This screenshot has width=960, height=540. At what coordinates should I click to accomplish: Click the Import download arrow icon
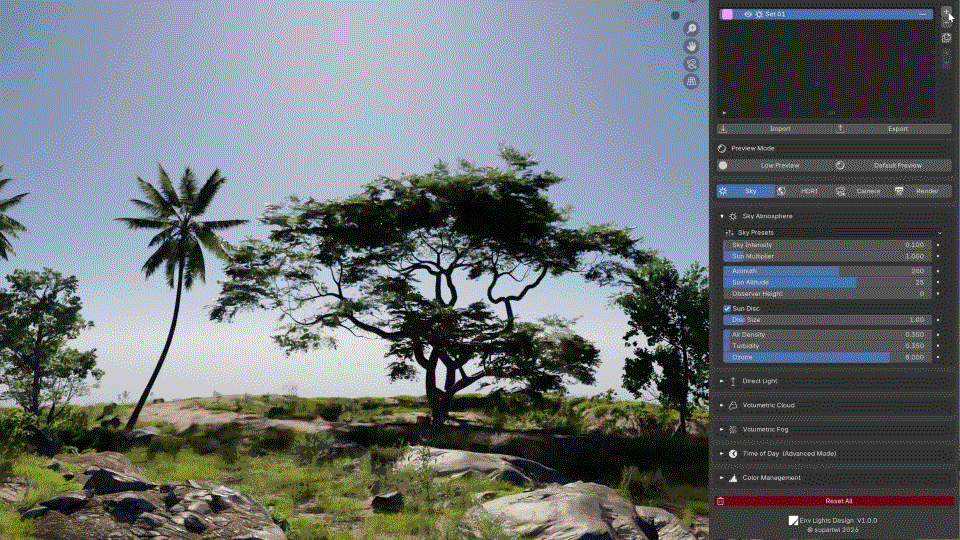click(x=723, y=129)
